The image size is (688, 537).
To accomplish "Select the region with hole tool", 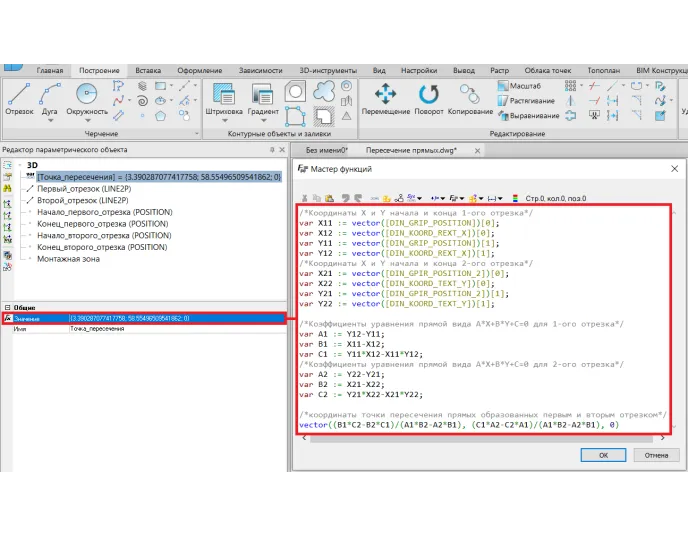I will (295, 91).
